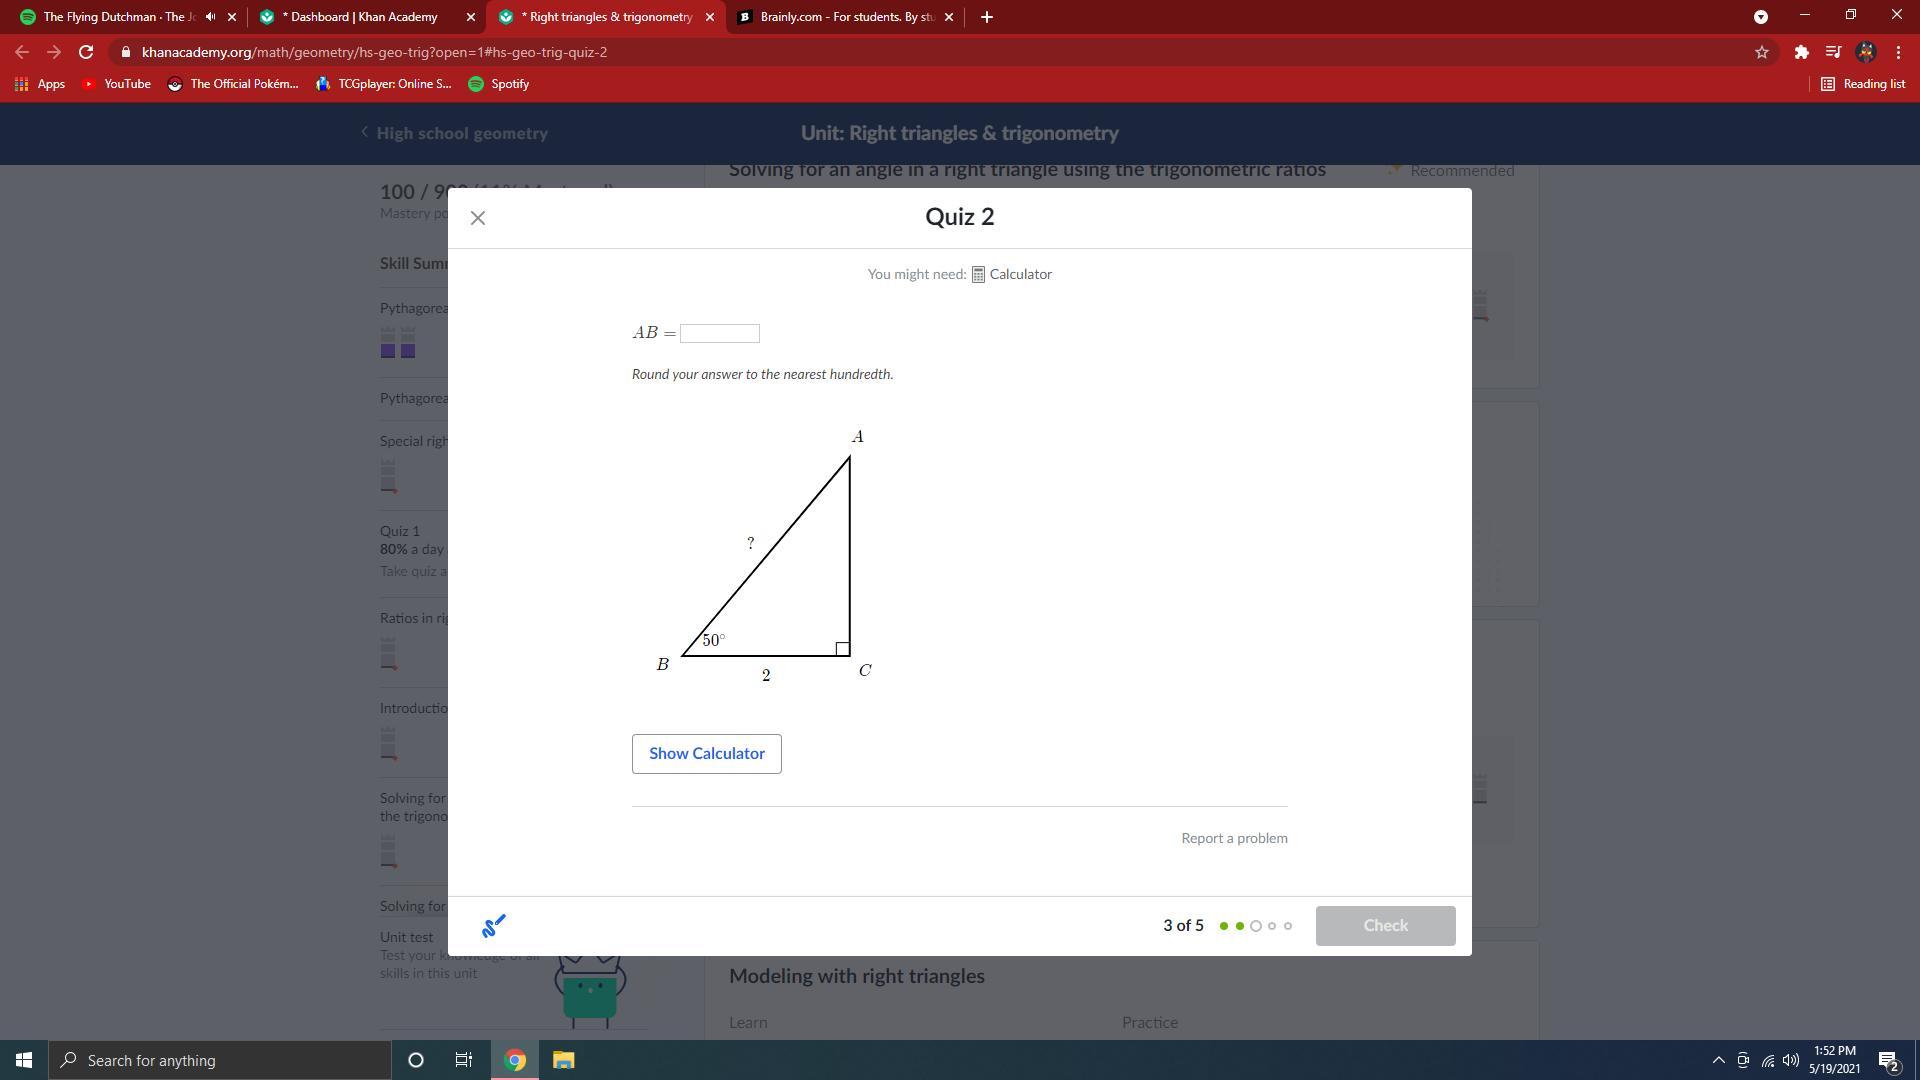Switch to the Brainly.com tab

[840, 17]
